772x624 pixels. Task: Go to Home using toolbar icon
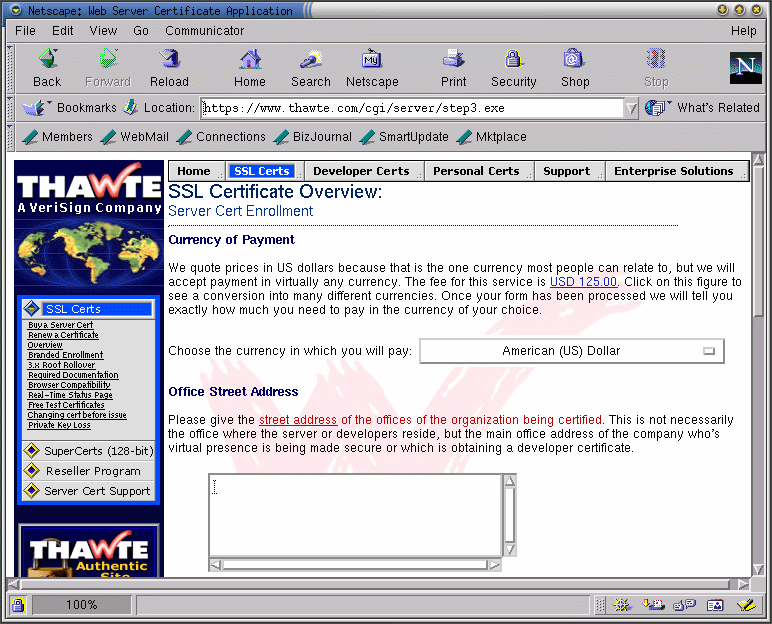pyautogui.click(x=250, y=67)
